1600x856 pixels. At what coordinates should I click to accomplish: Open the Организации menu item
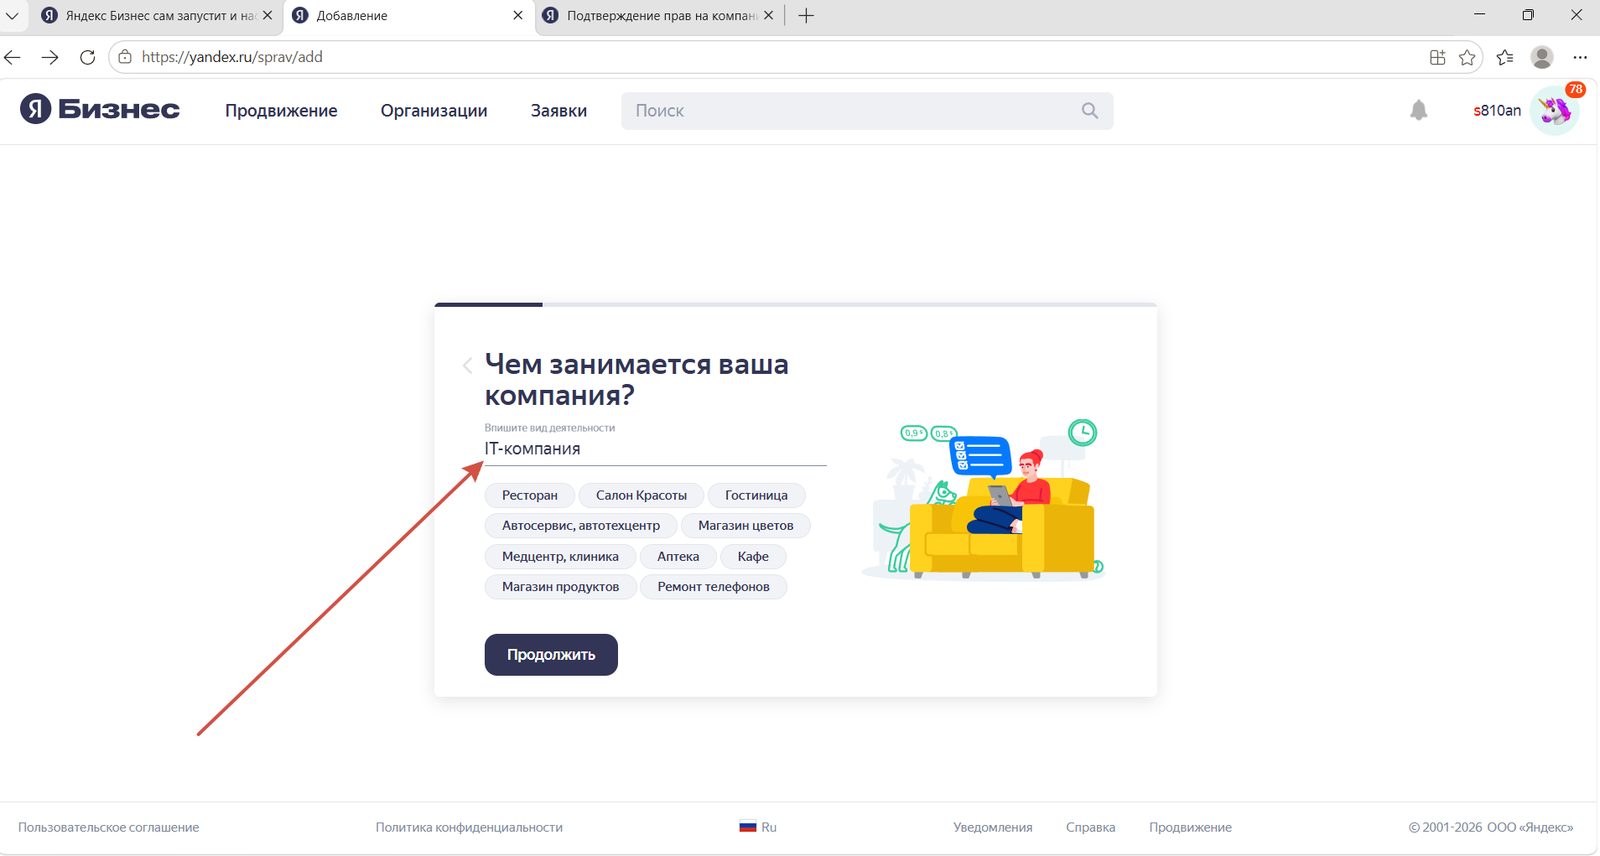pos(434,111)
